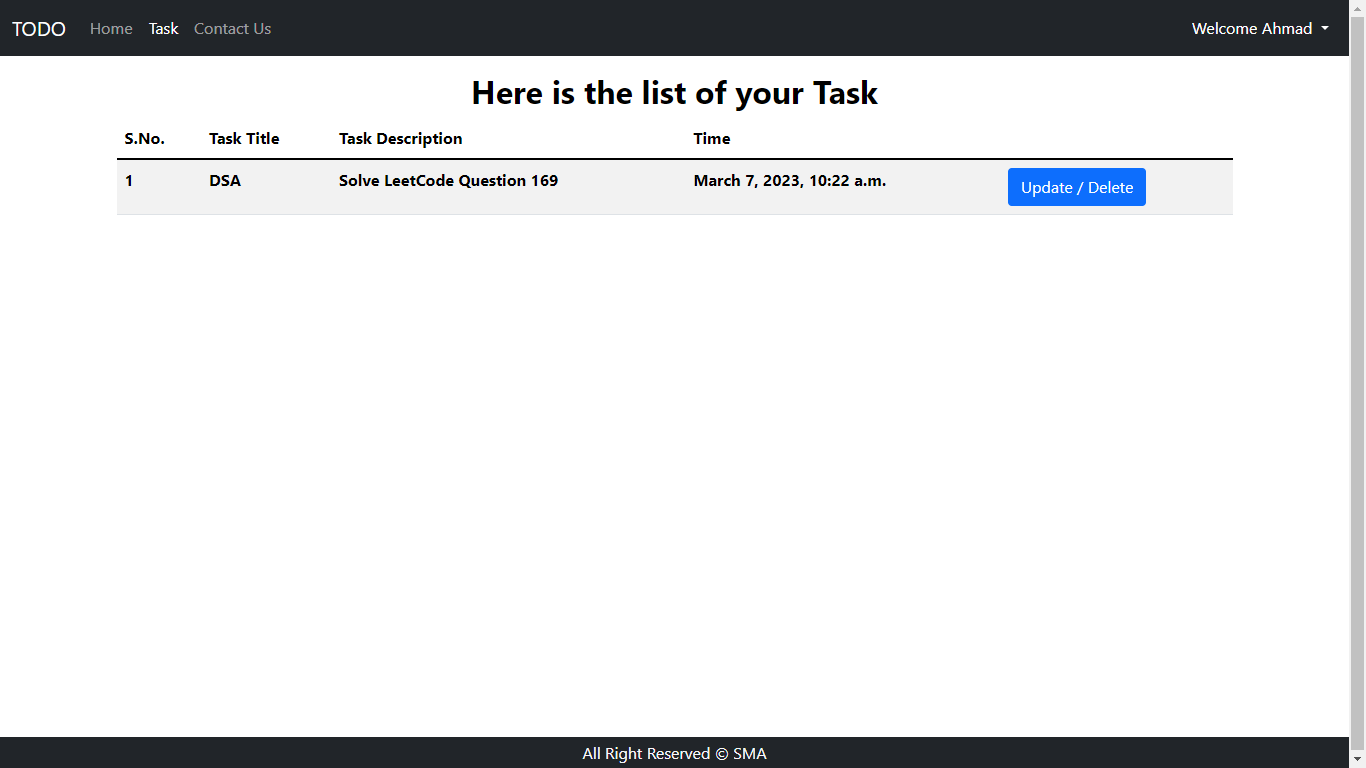Open the Task nav item

pos(163,29)
